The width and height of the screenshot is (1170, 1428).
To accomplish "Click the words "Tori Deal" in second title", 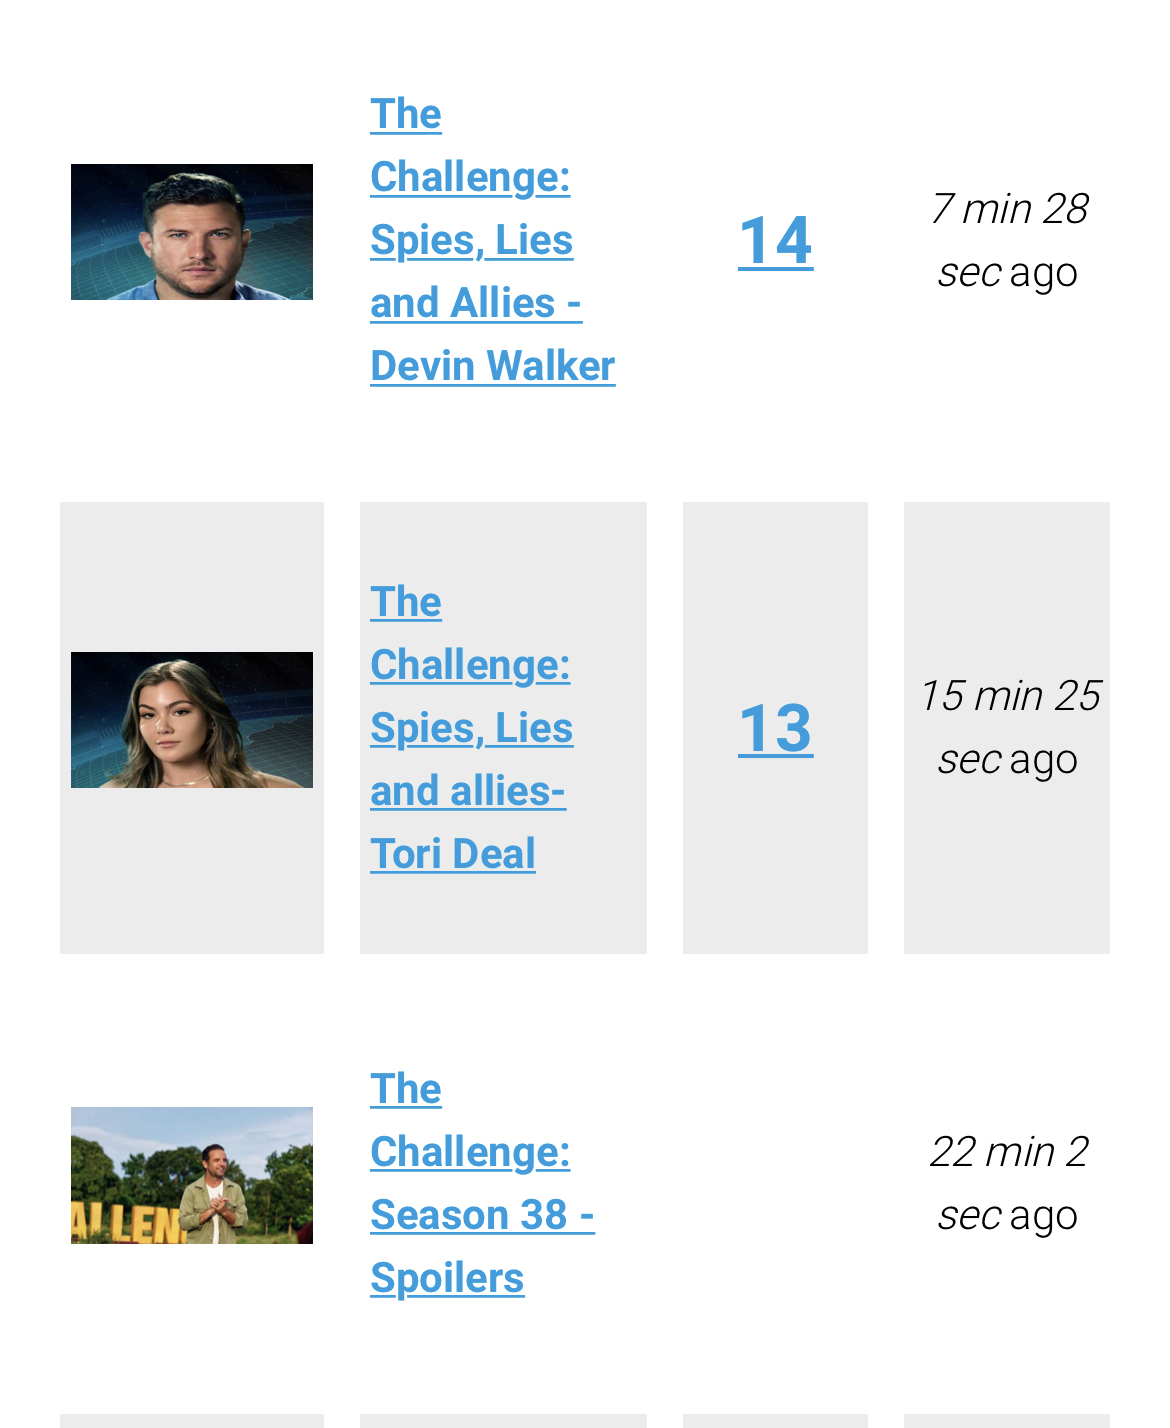I will pyautogui.click(x=453, y=854).
